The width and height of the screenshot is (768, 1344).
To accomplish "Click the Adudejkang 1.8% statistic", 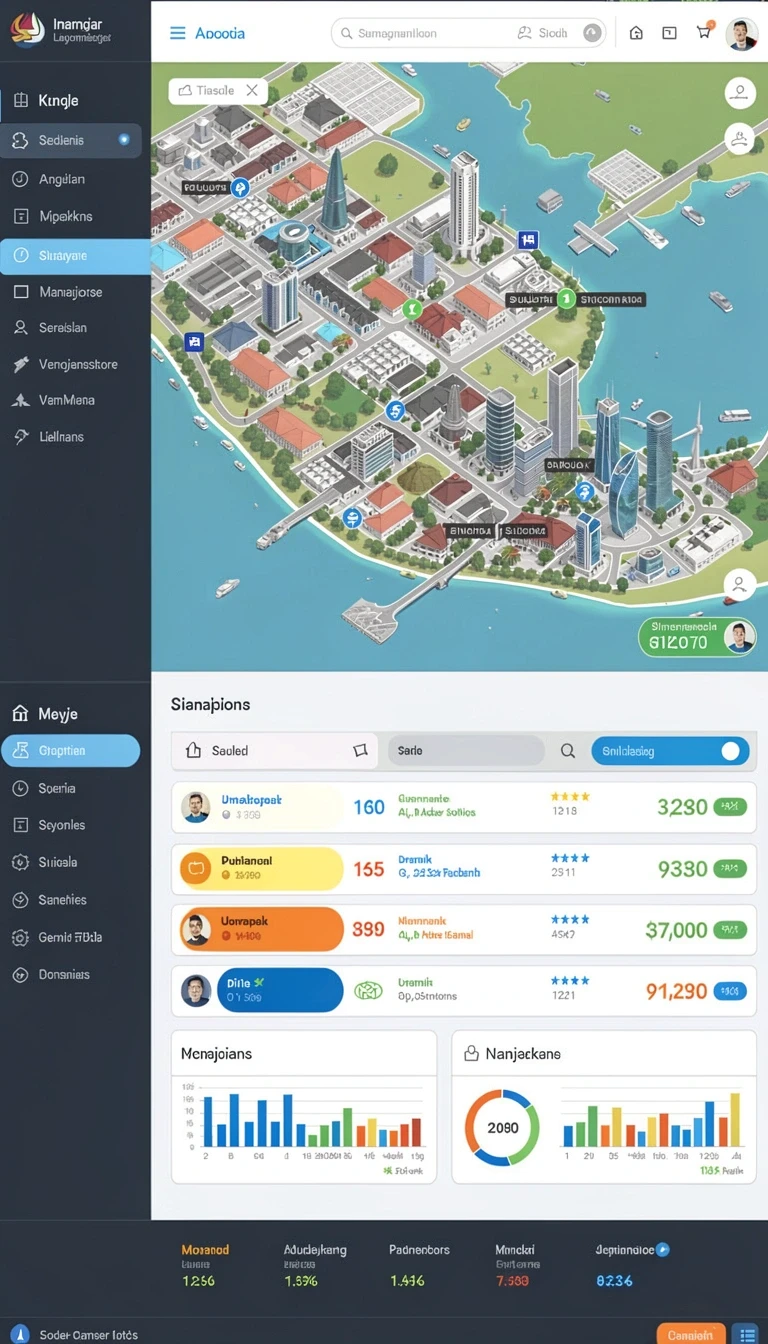I will (x=315, y=1265).
